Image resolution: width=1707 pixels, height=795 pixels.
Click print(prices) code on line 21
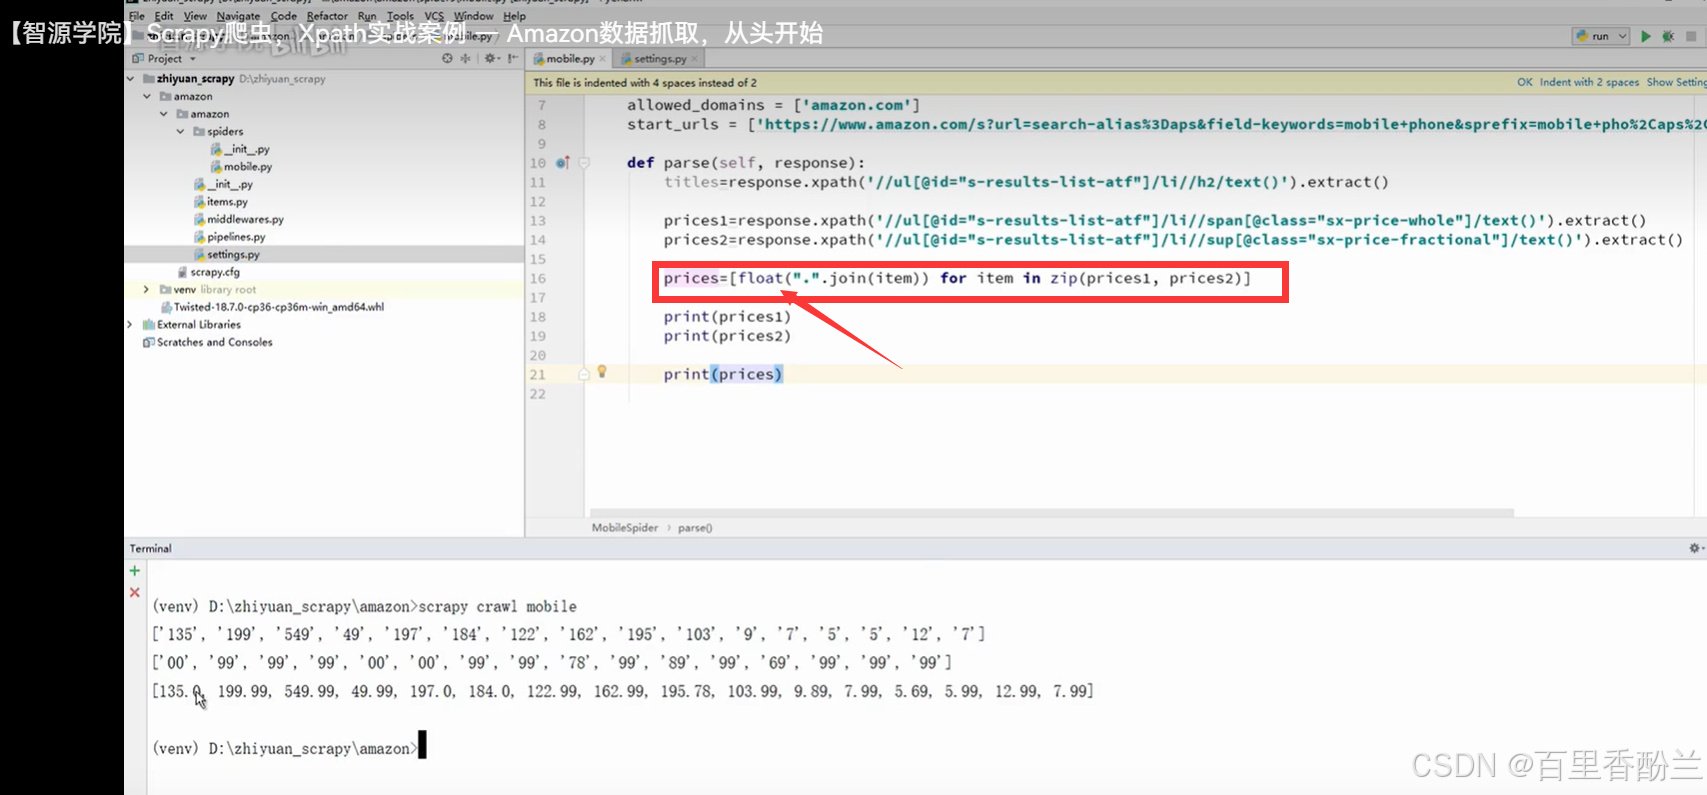723,374
